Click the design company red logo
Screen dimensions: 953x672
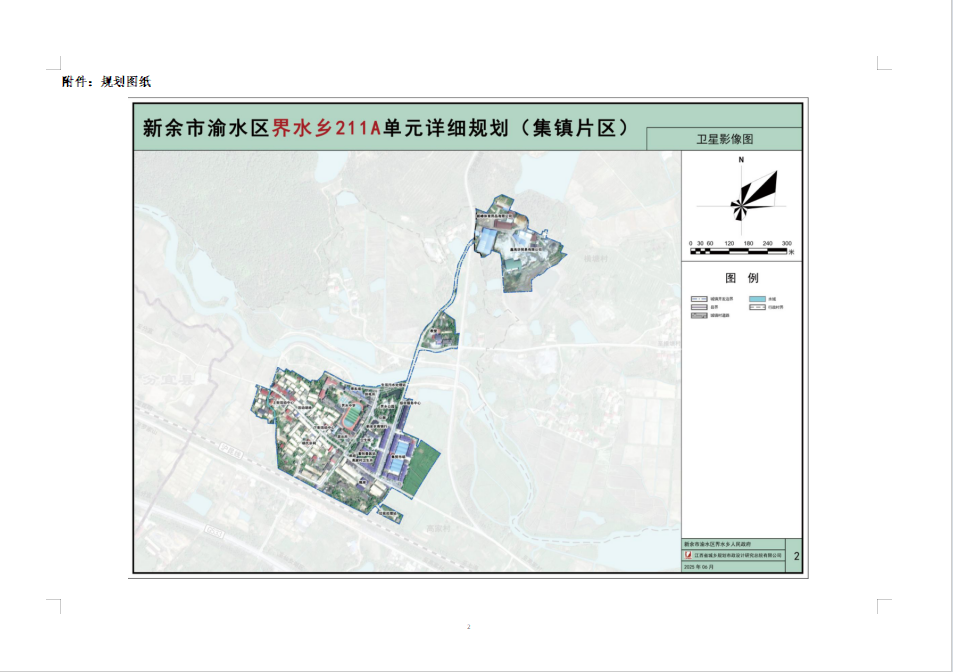[x=687, y=554]
